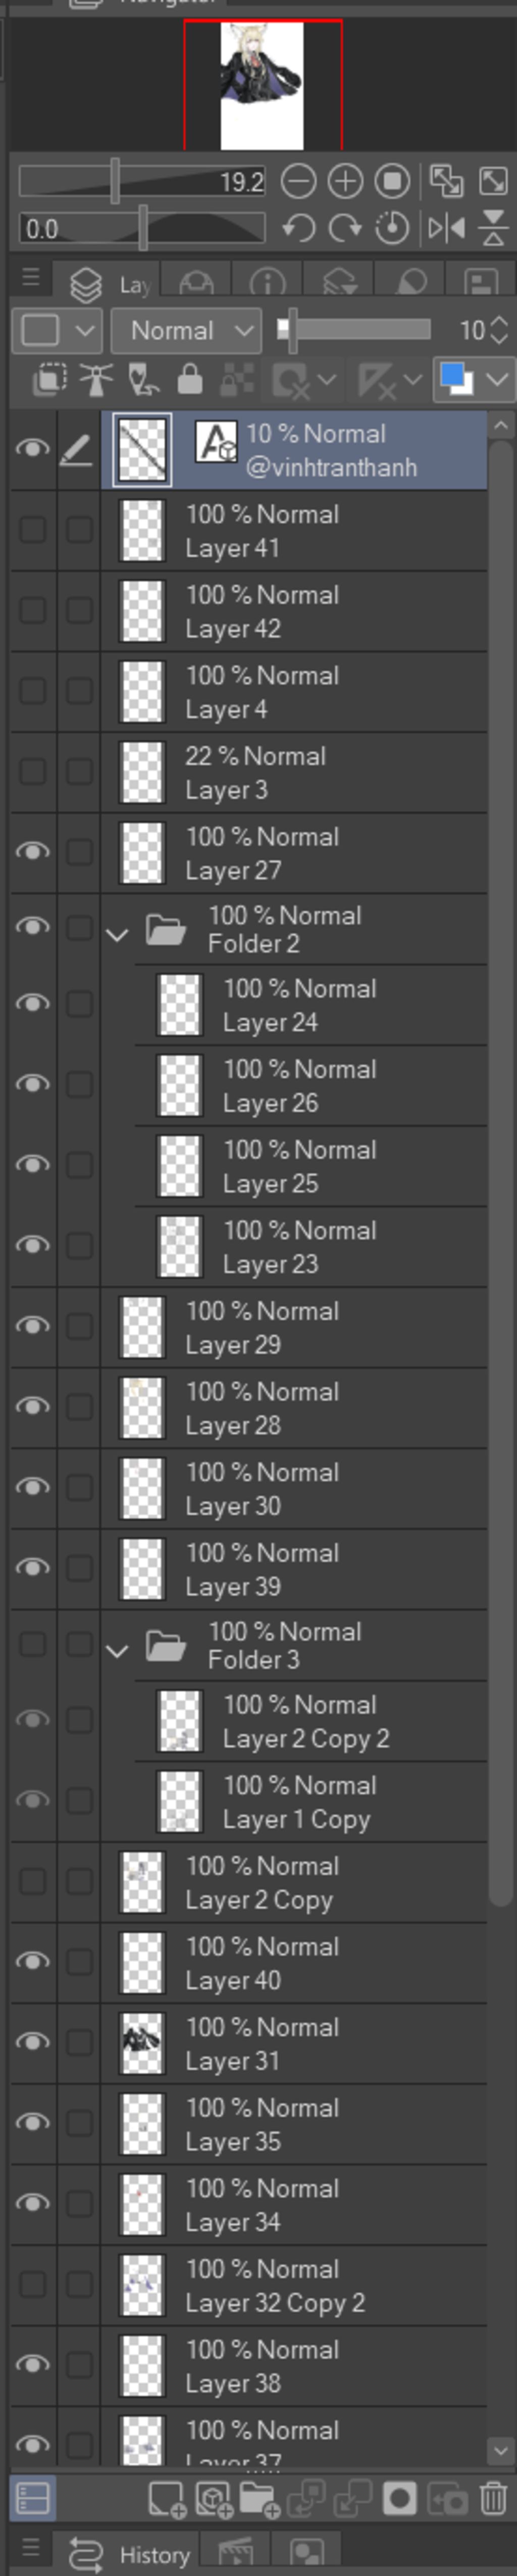Screen dimensions: 517x2576
Task: Show Layer 41 by clicking its visibility box
Action: point(33,529)
